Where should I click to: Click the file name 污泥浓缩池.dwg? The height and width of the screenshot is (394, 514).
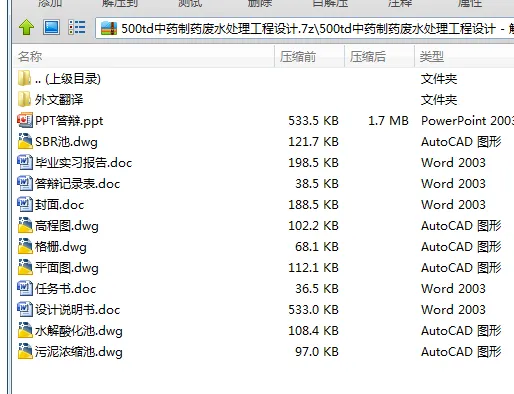[79, 352]
